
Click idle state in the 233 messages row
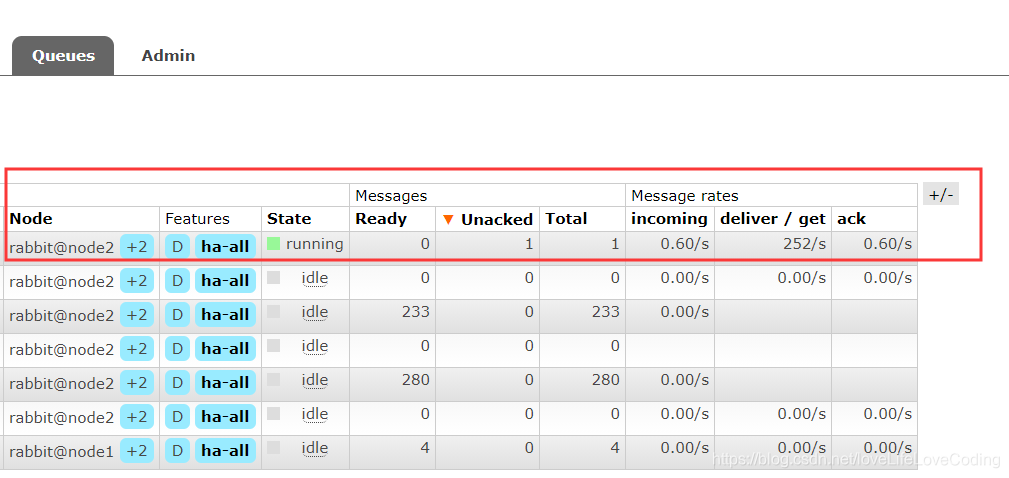[x=315, y=313]
